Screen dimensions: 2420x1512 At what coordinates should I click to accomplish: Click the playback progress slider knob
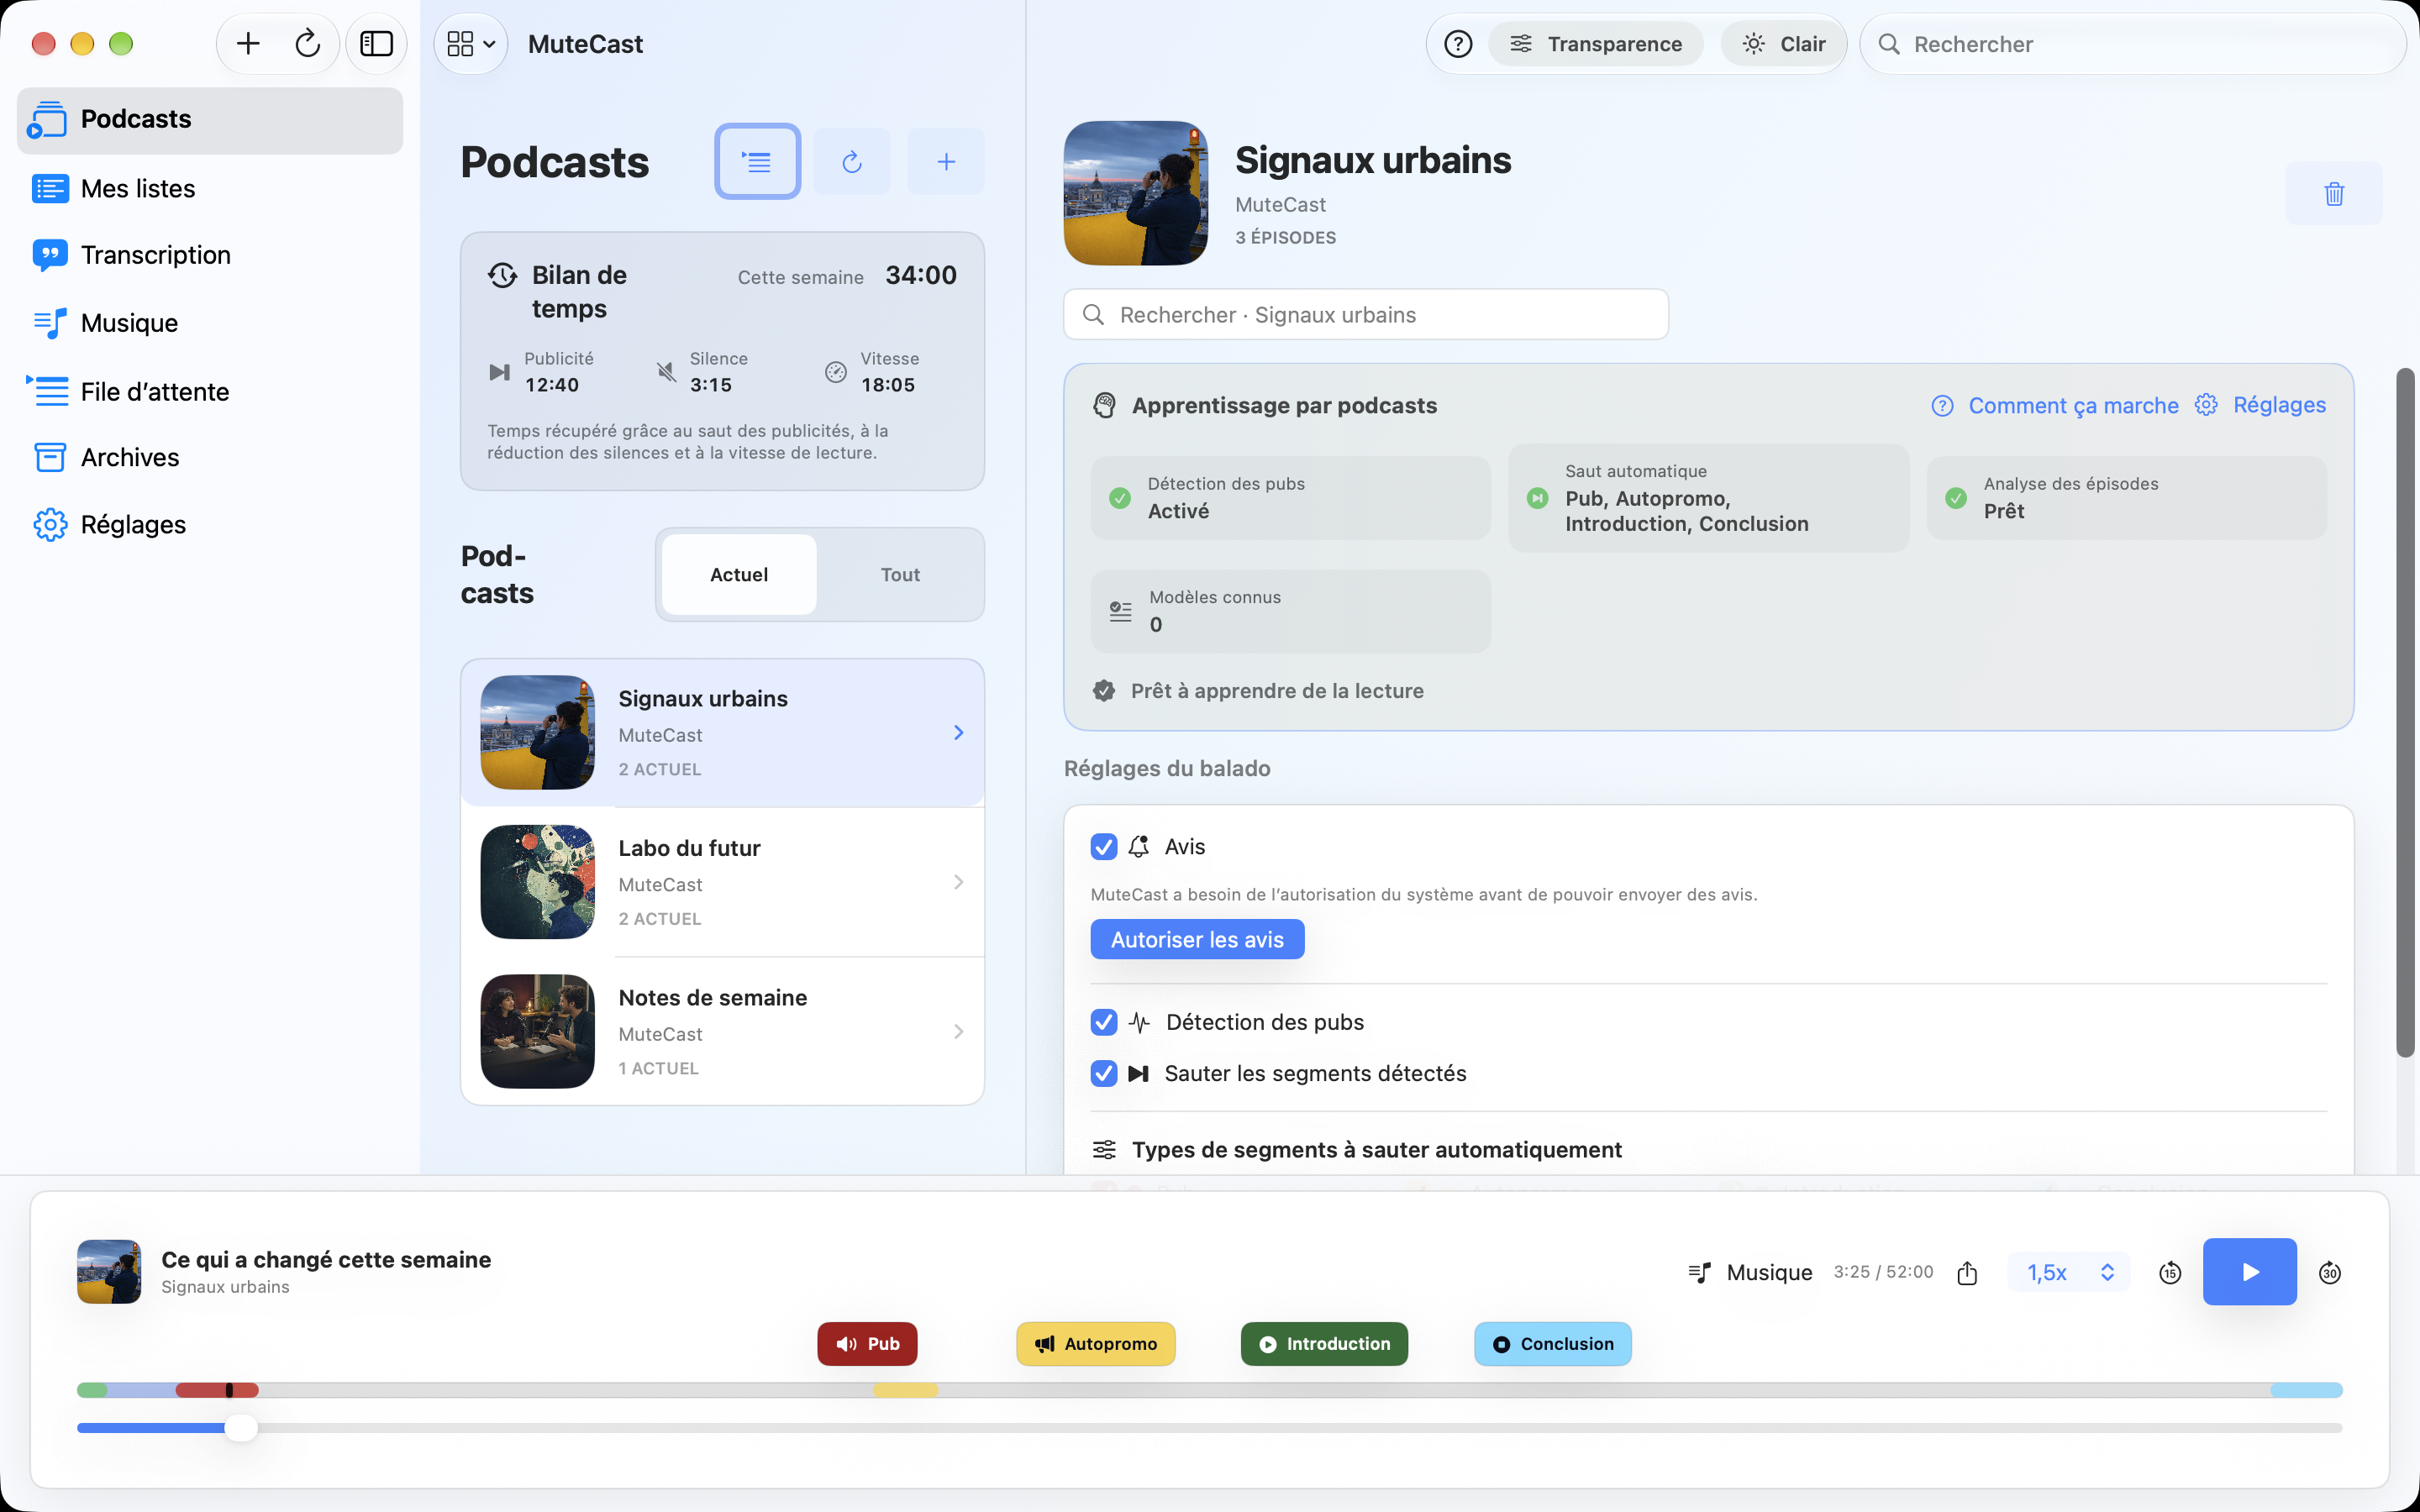click(240, 1428)
